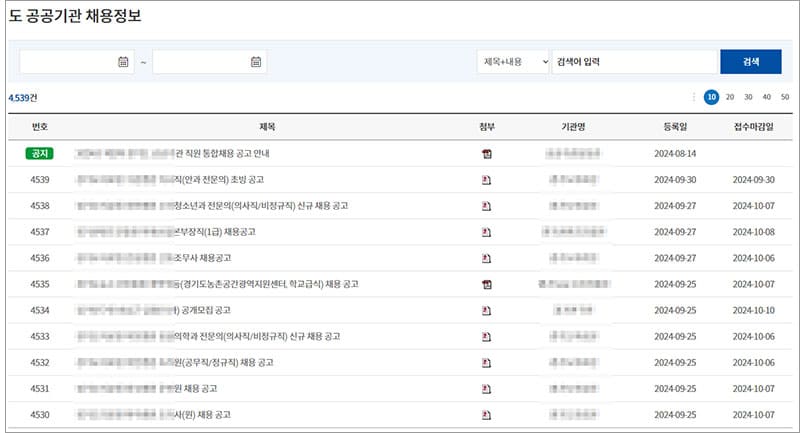Show 20 items per page
Screen dimensions: 800x433
click(x=730, y=97)
